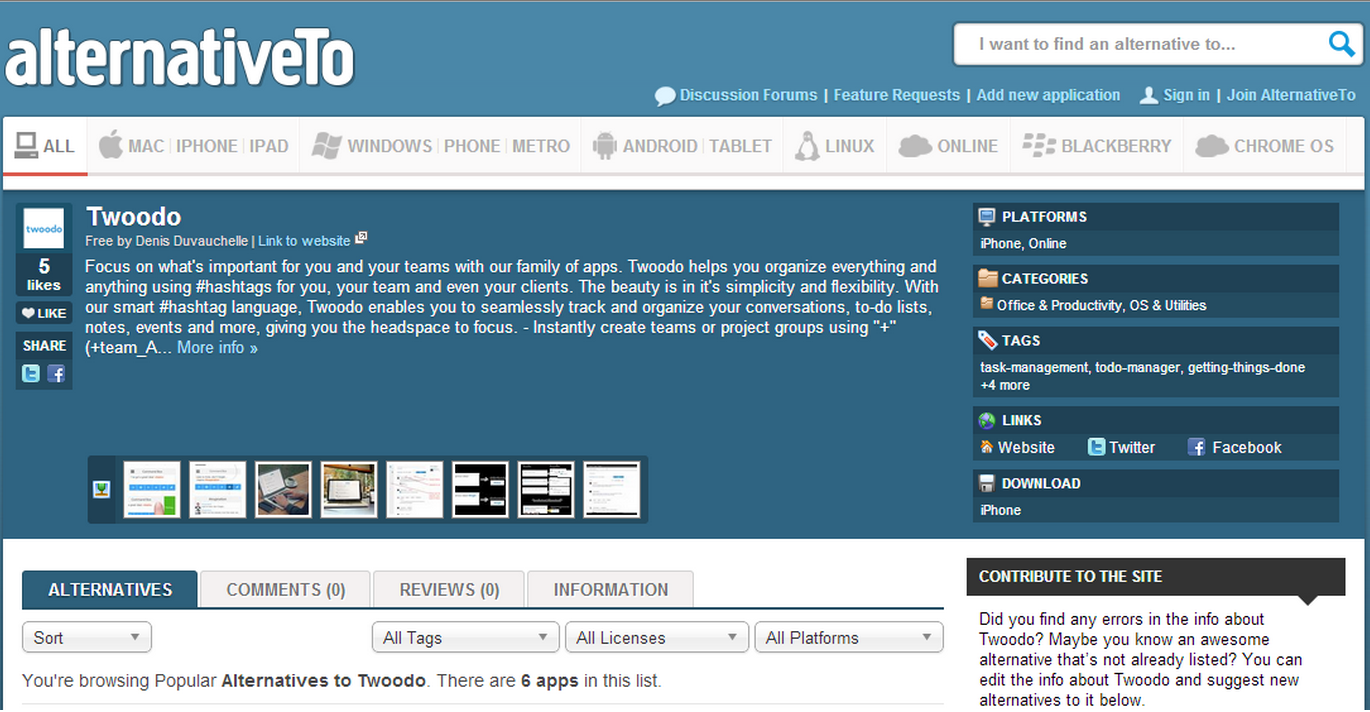Open the Sort dropdown
The image size is (1370, 712).
[x=87, y=637]
